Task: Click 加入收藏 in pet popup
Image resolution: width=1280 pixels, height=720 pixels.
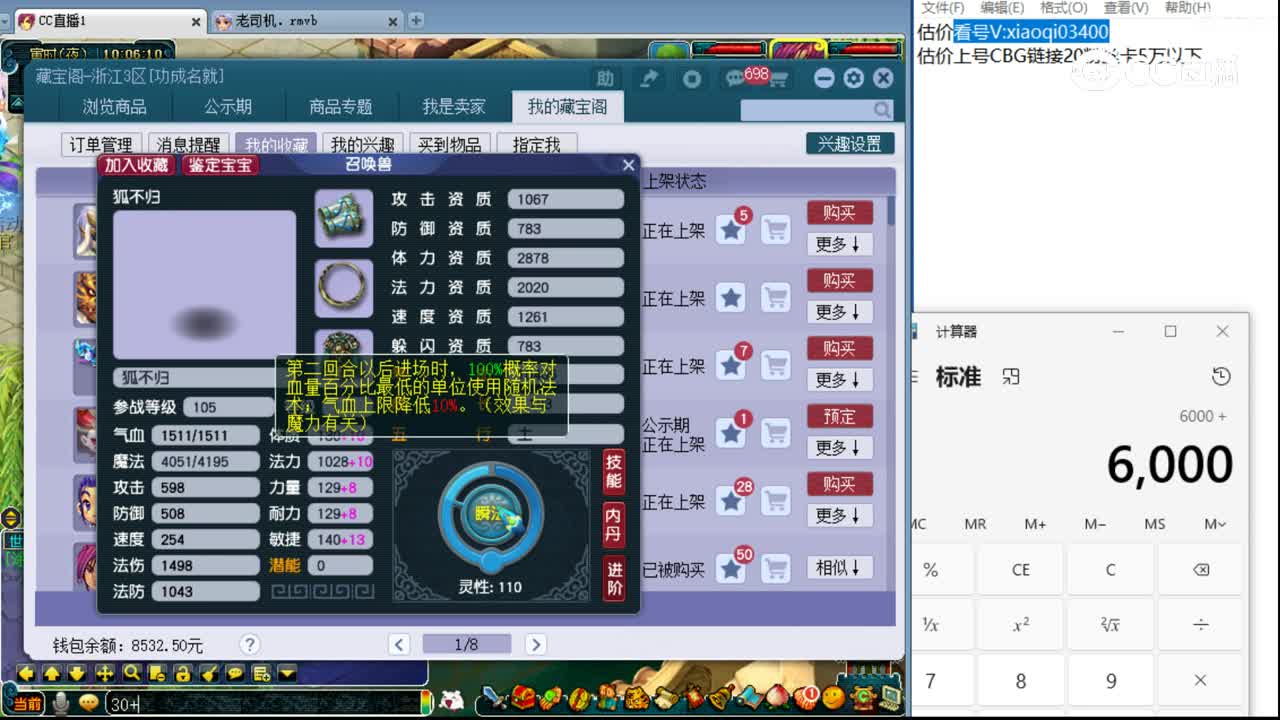Action: (137, 165)
